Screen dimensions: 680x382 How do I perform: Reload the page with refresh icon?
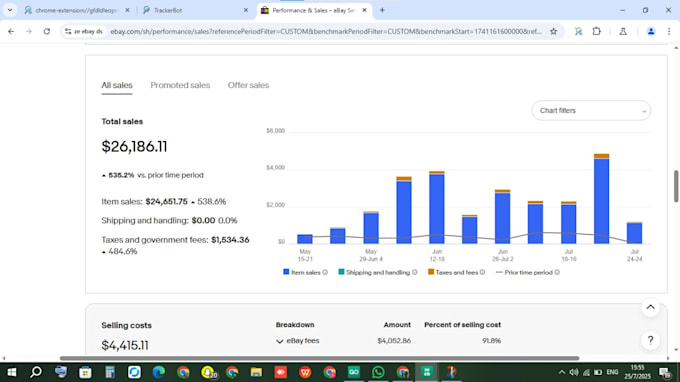47,31
